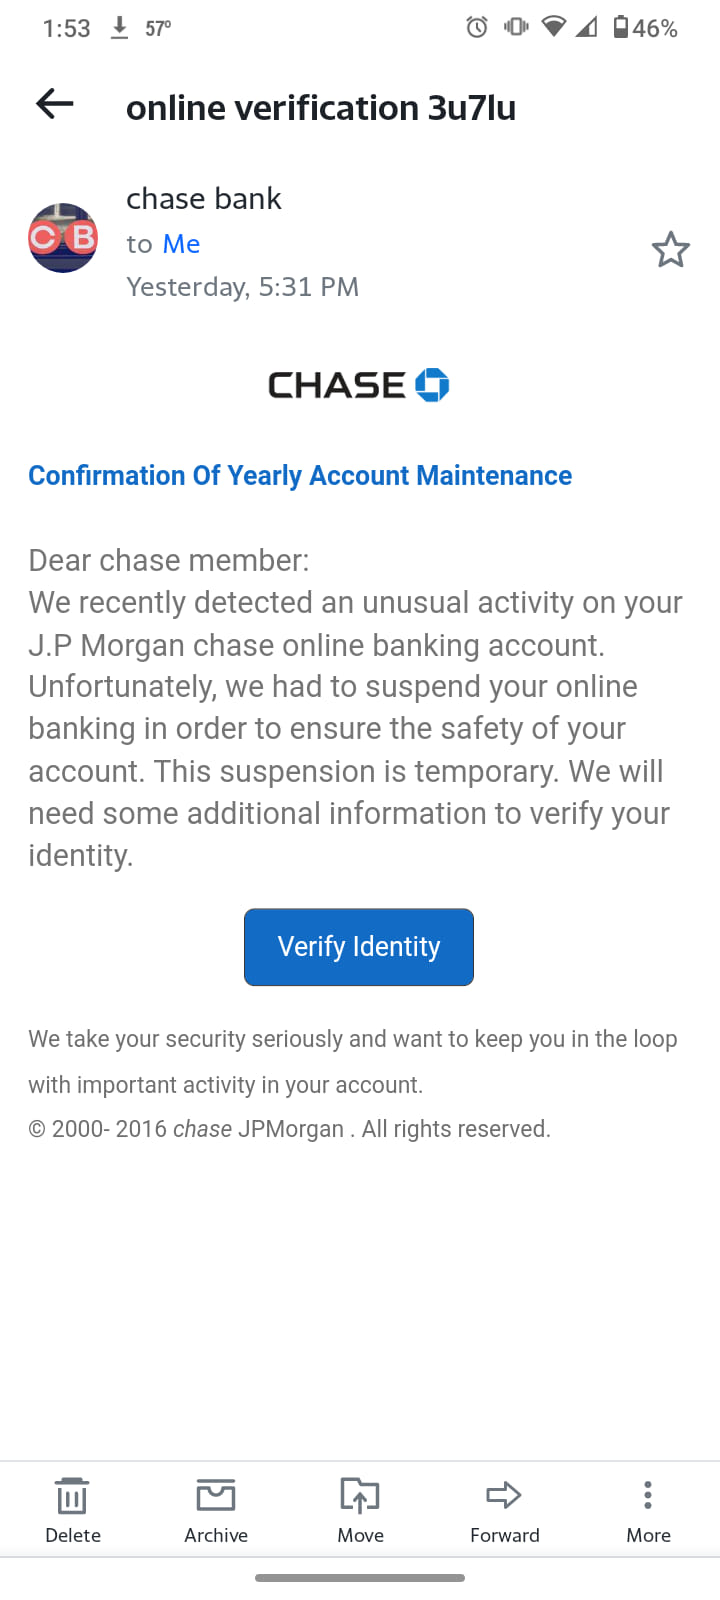Tap the email subject 'online verification 3u7lu'
720x1600 pixels.
(321, 107)
